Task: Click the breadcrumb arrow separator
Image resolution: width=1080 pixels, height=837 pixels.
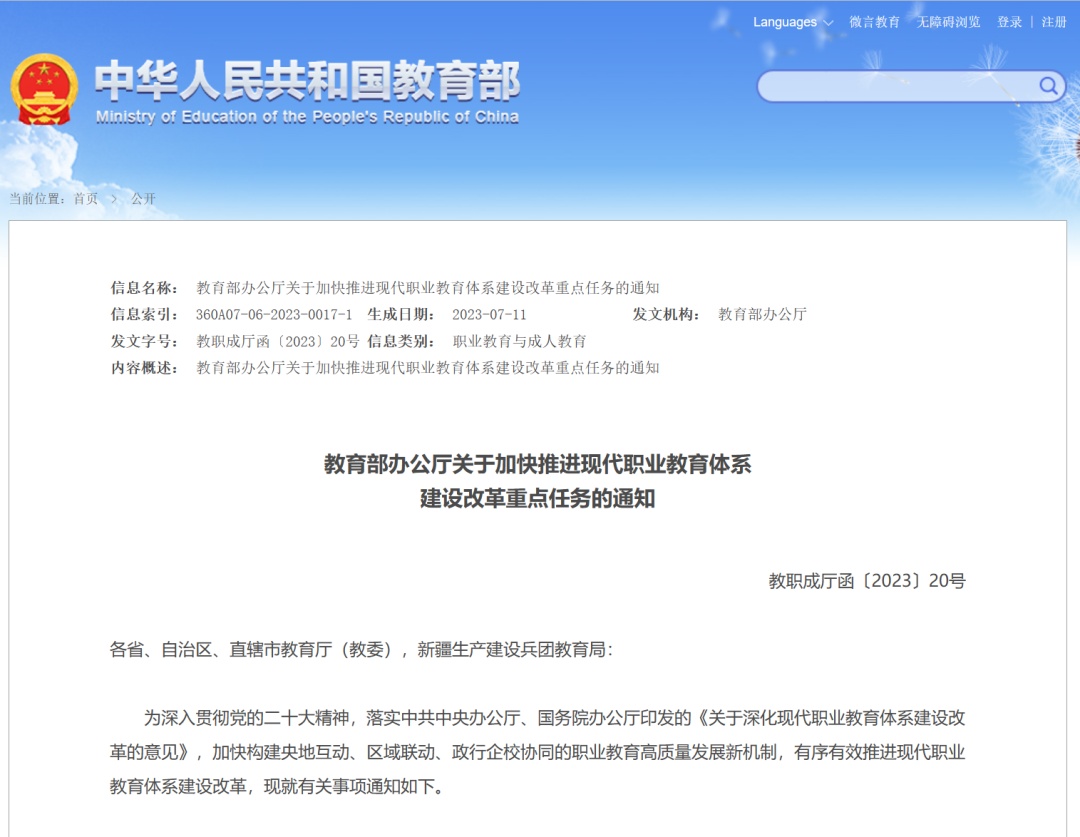Action: coord(112,199)
